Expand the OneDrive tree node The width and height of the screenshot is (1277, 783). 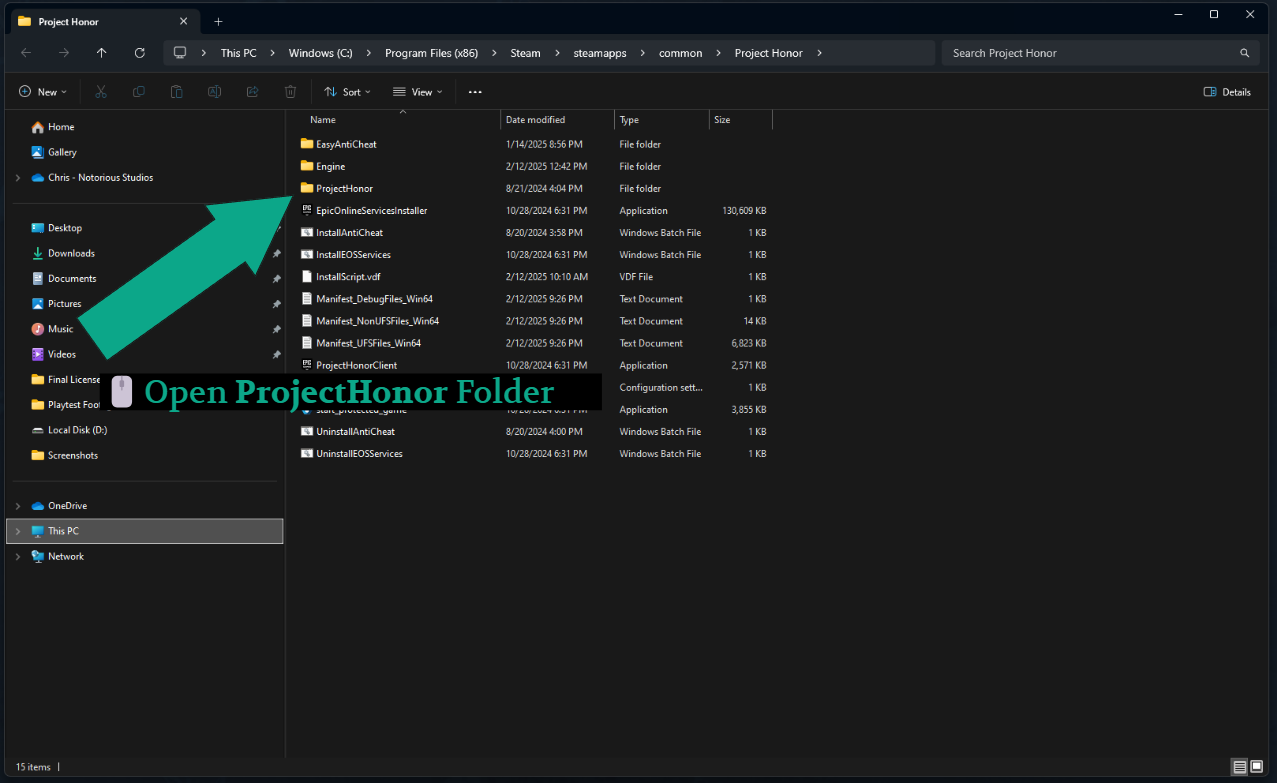pos(18,506)
